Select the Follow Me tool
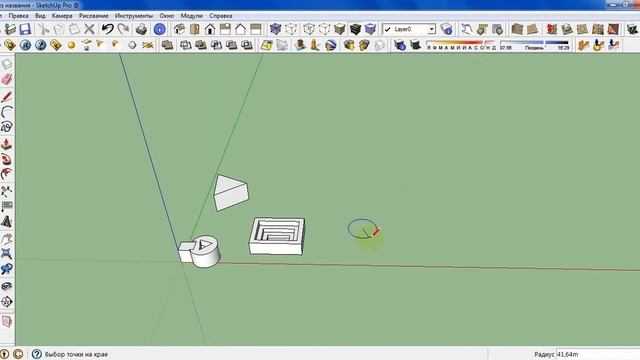Viewport: 640px width, 360px height. tap(7, 159)
